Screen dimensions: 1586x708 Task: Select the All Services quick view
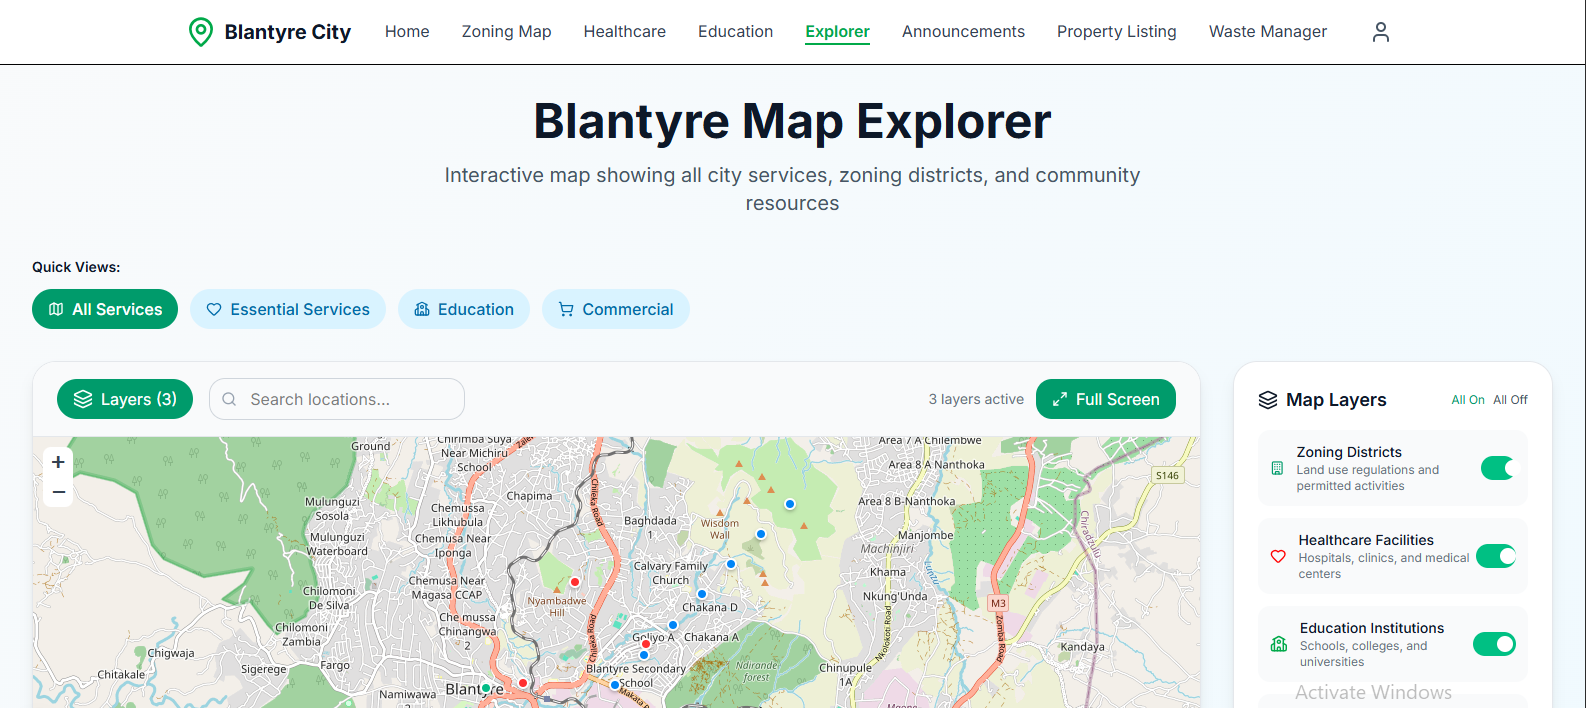(105, 309)
